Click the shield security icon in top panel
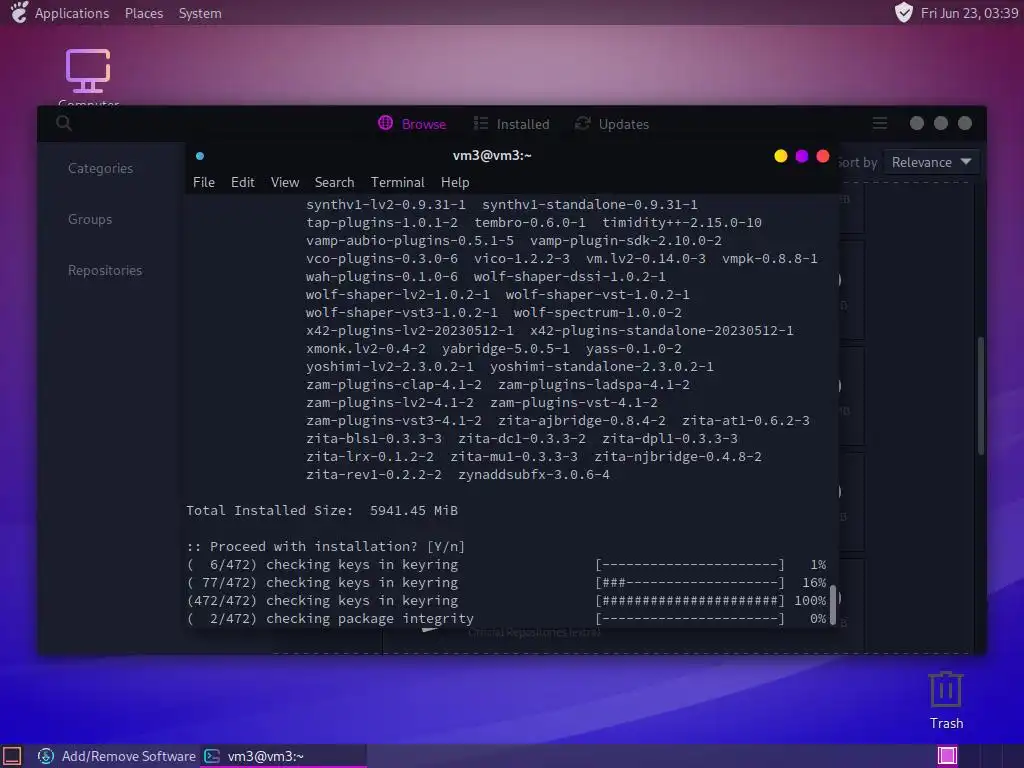 903,12
